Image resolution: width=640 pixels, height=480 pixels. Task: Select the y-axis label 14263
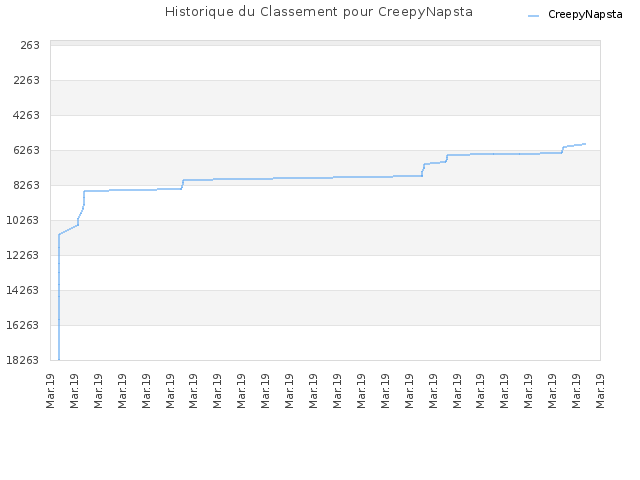point(23,290)
